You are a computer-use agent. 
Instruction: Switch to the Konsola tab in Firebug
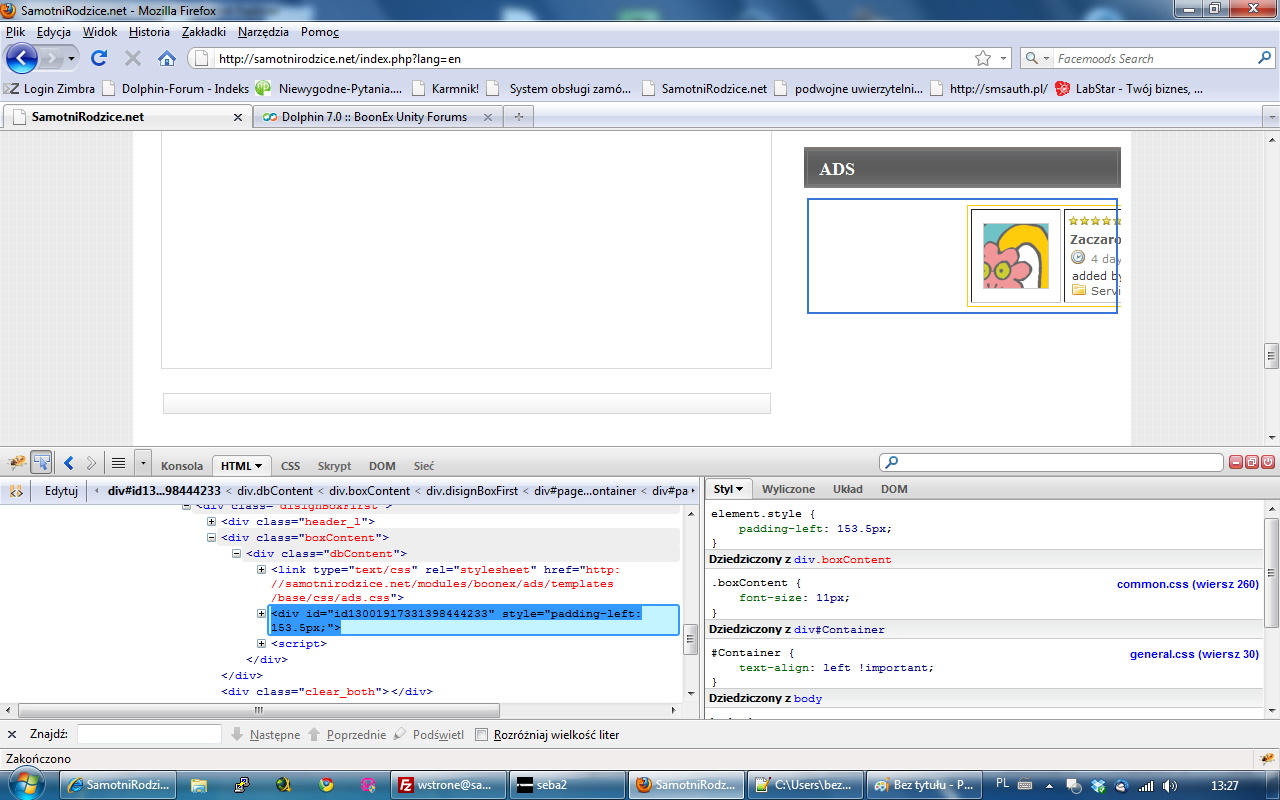(x=182, y=466)
